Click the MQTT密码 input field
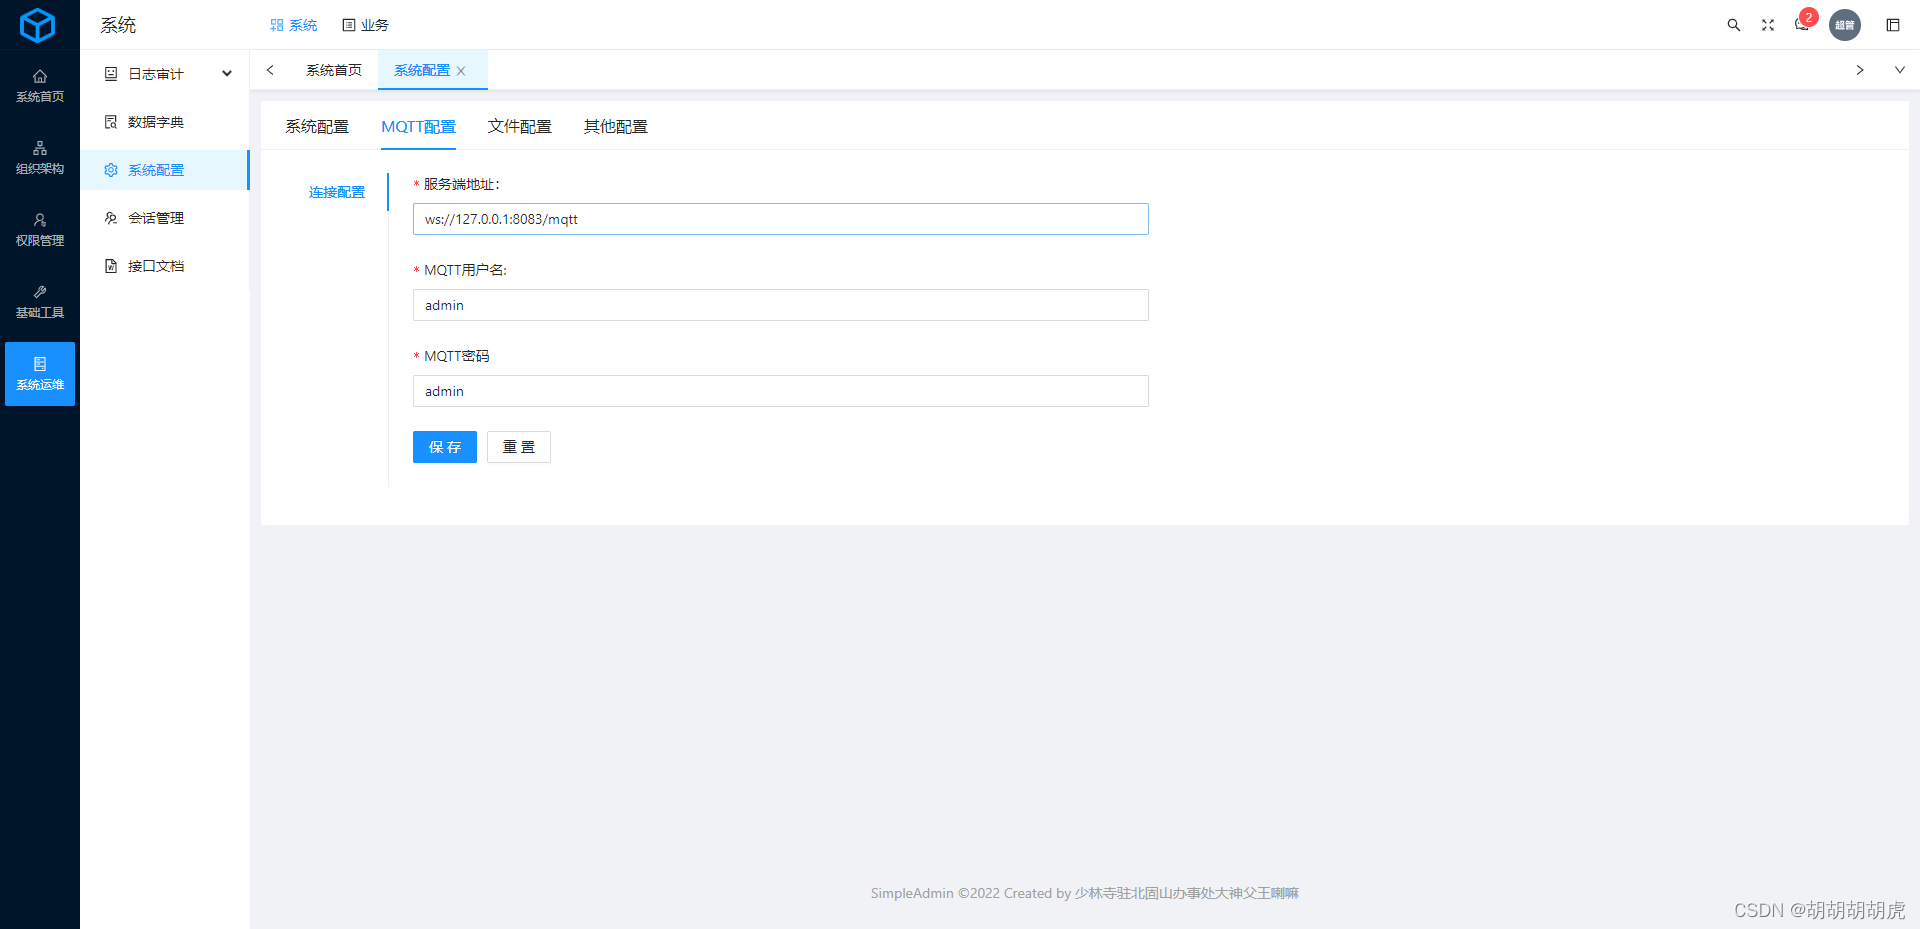The width and height of the screenshot is (1920, 929). [x=780, y=391]
